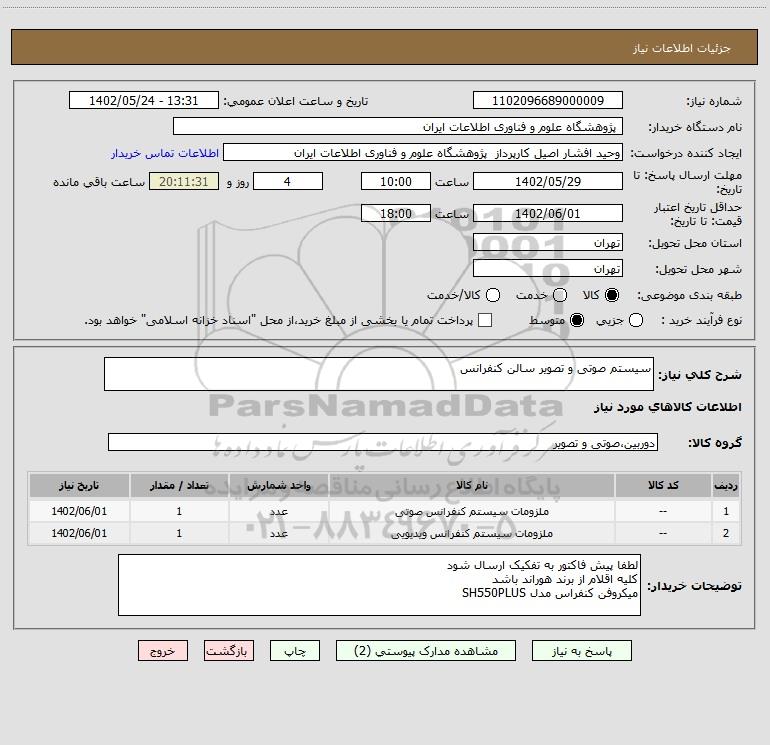The image size is (770, 745).
Task: Click the پاسخ به نیاز button
Action: pos(582,651)
